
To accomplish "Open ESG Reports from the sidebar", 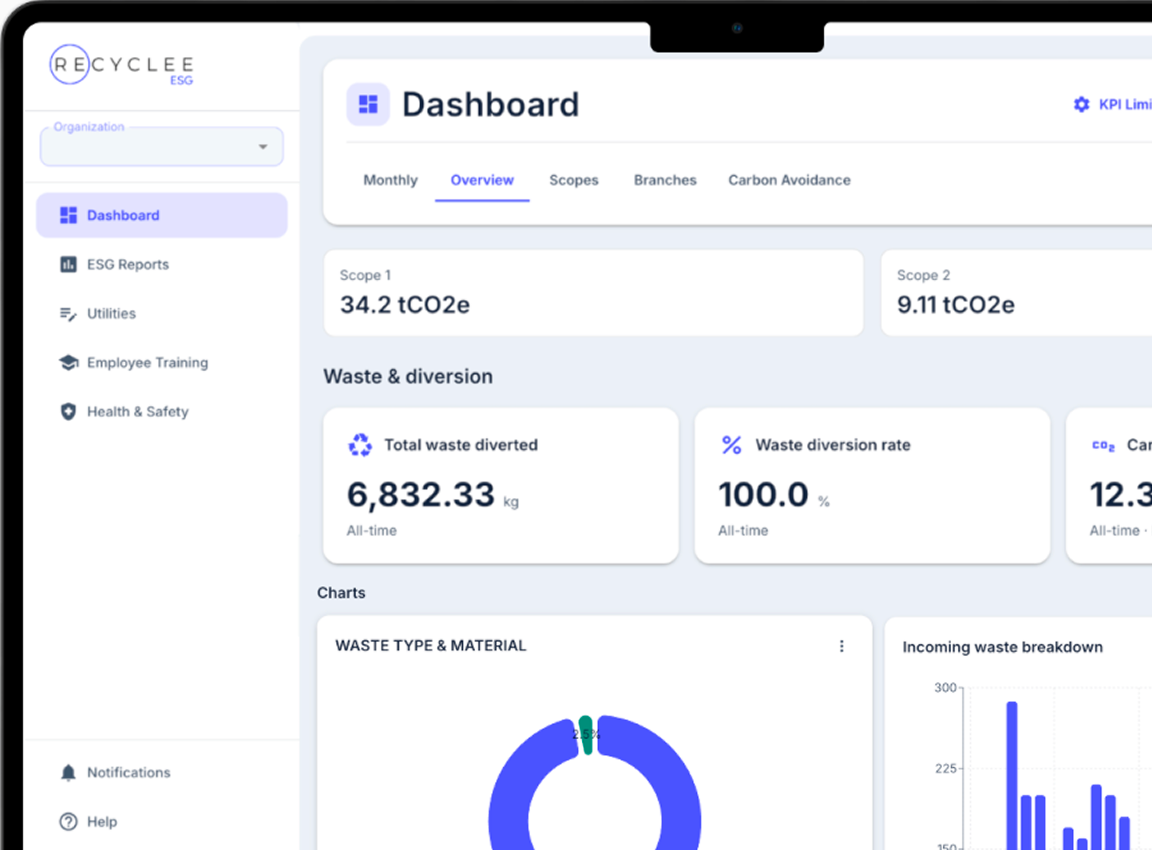I will (162, 264).
